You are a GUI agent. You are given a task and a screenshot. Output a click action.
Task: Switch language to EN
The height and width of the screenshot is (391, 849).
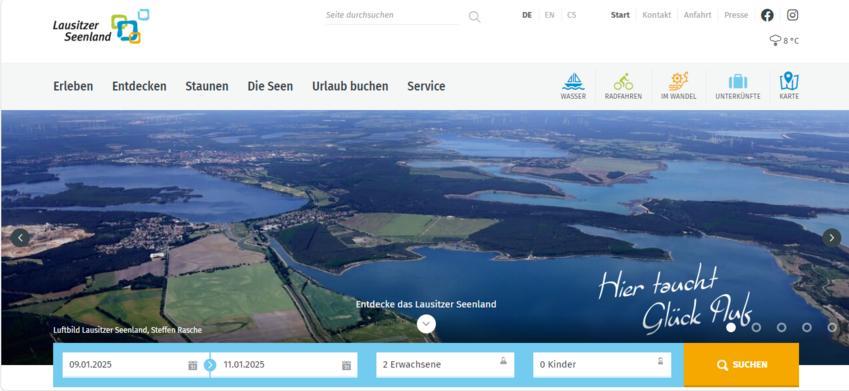pyautogui.click(x=550, y=15)
